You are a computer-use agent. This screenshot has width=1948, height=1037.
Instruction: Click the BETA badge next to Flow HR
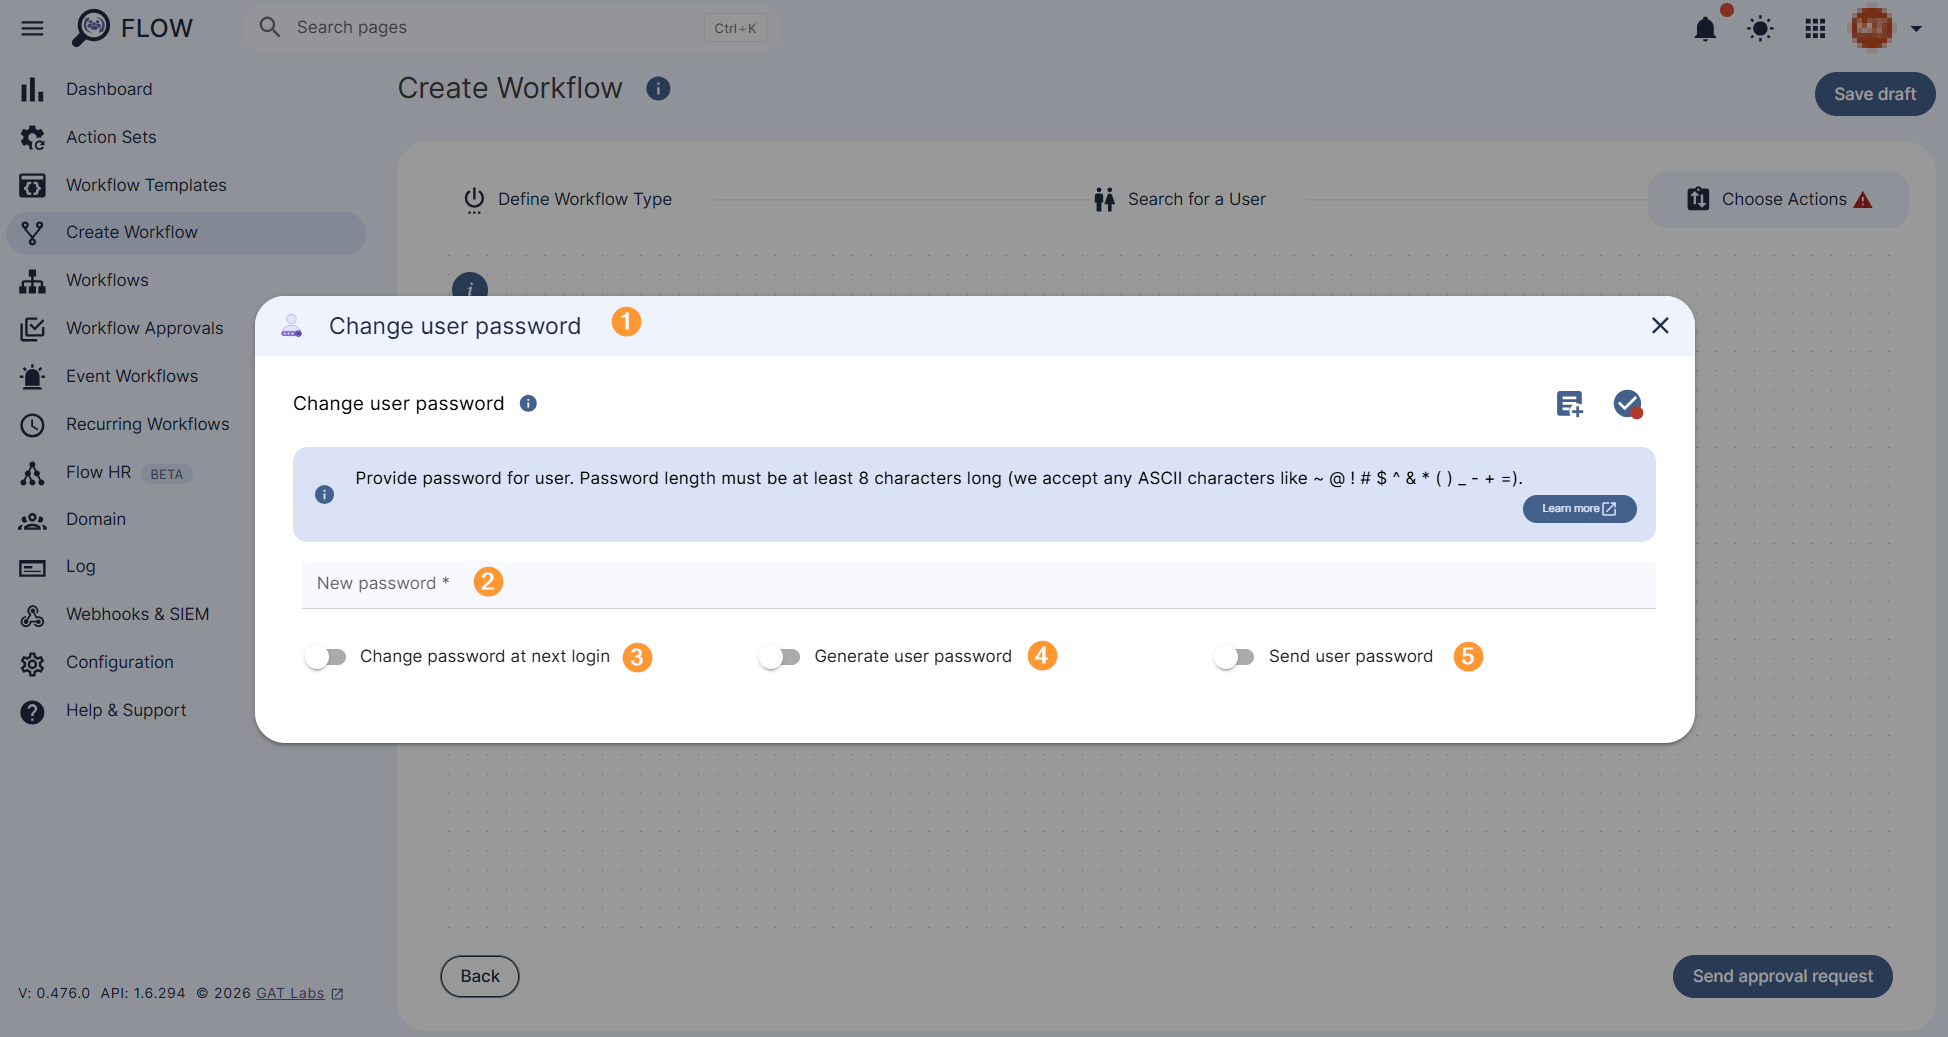(166, 474)
